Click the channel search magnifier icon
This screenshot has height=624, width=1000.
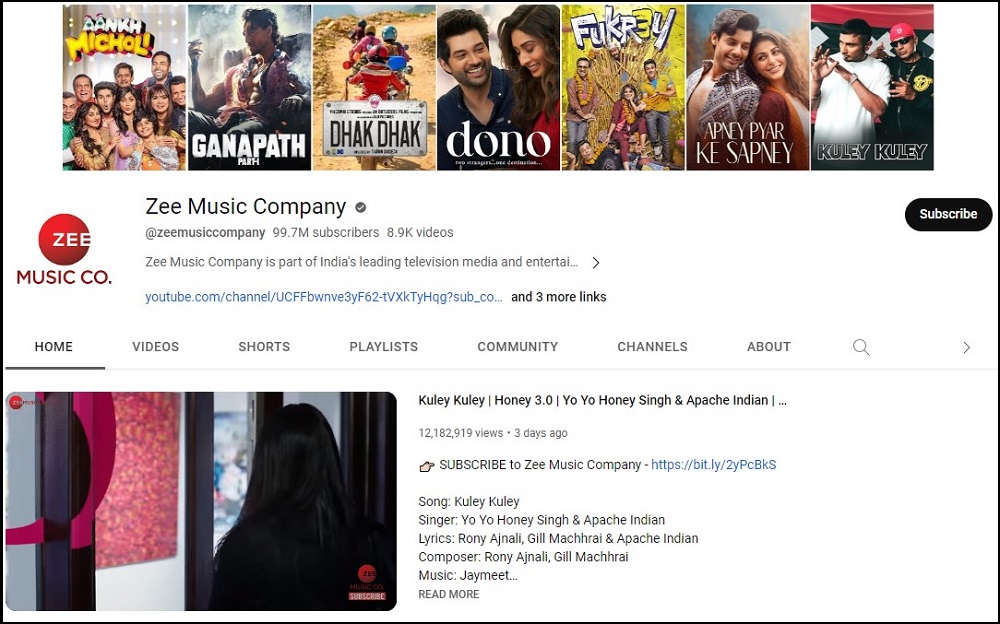coord(861,347)
